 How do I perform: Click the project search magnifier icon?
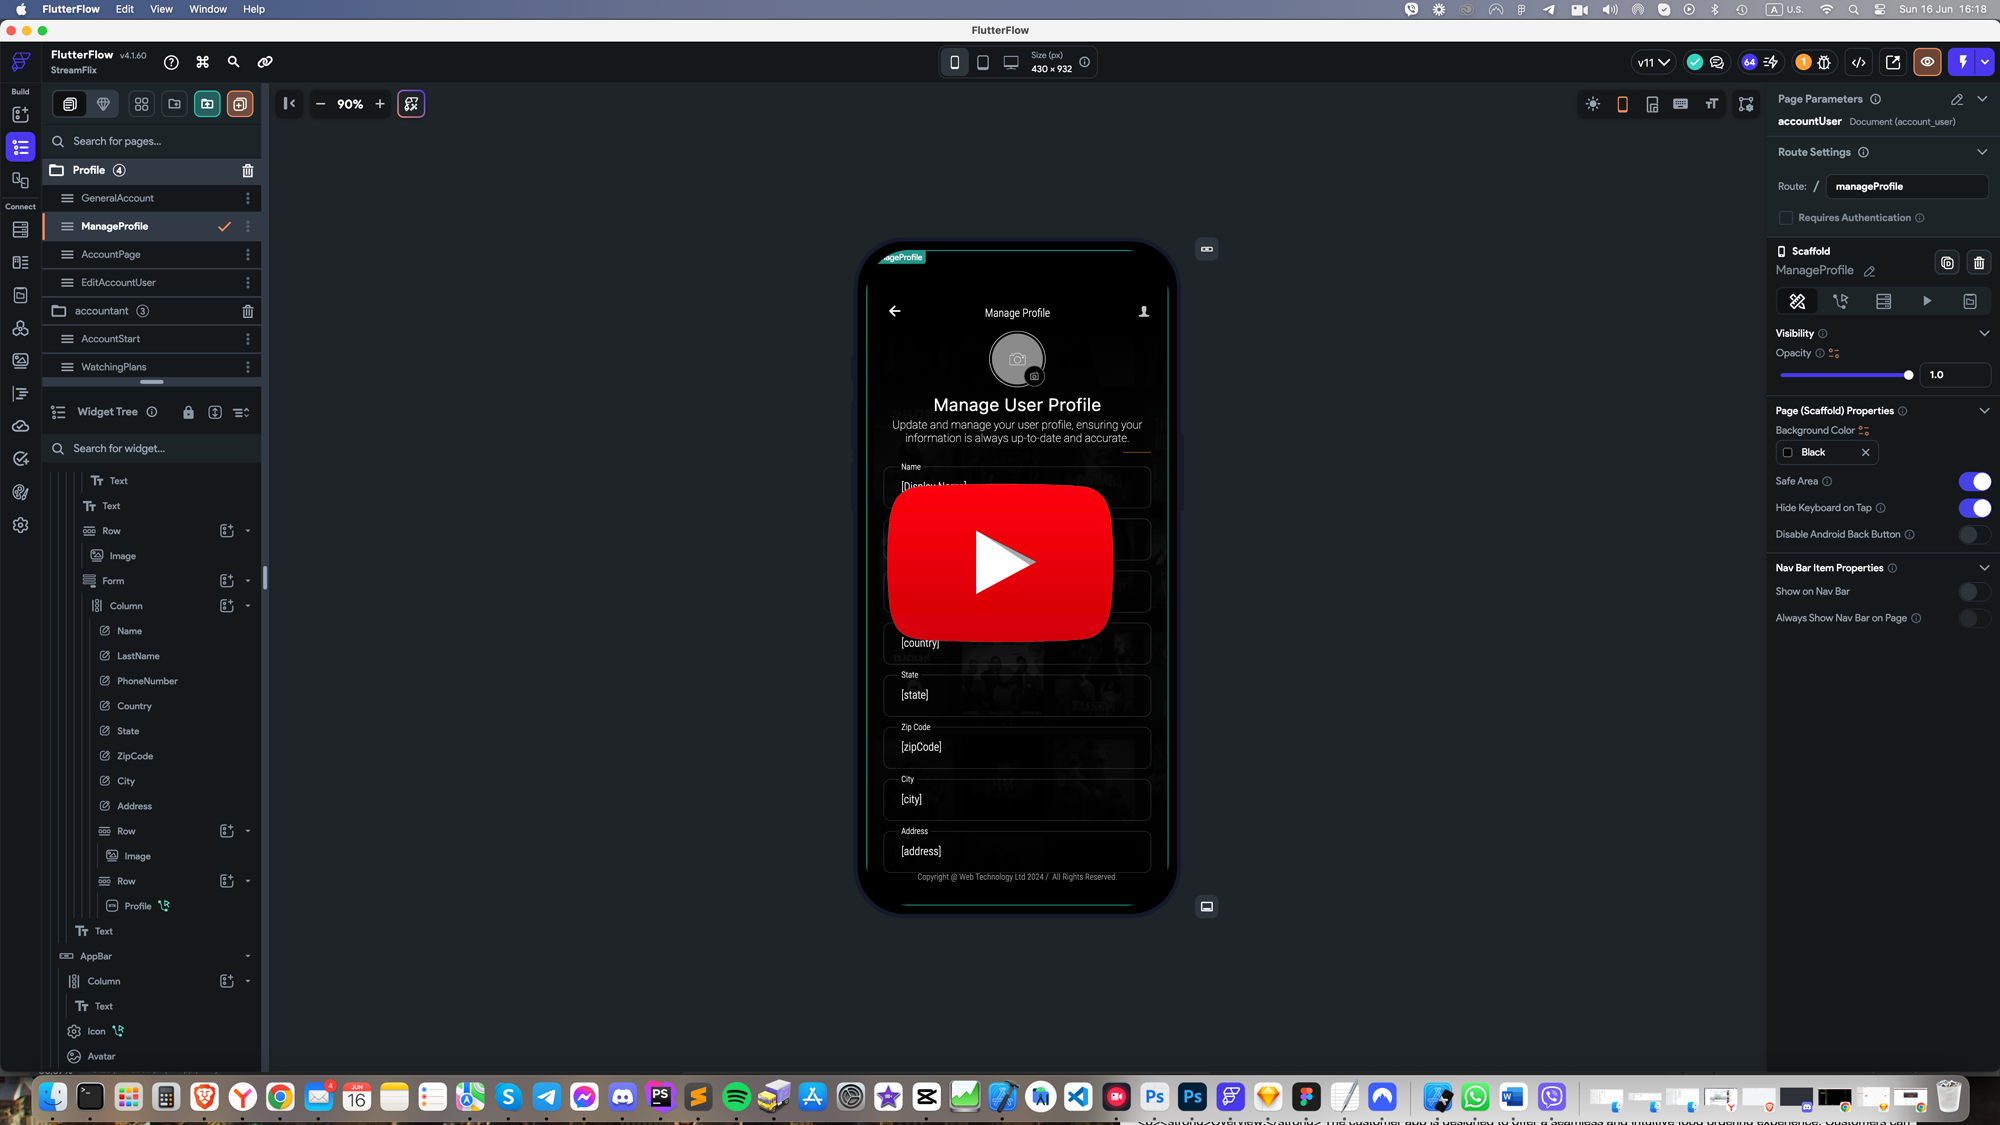(x=234, y=62)
